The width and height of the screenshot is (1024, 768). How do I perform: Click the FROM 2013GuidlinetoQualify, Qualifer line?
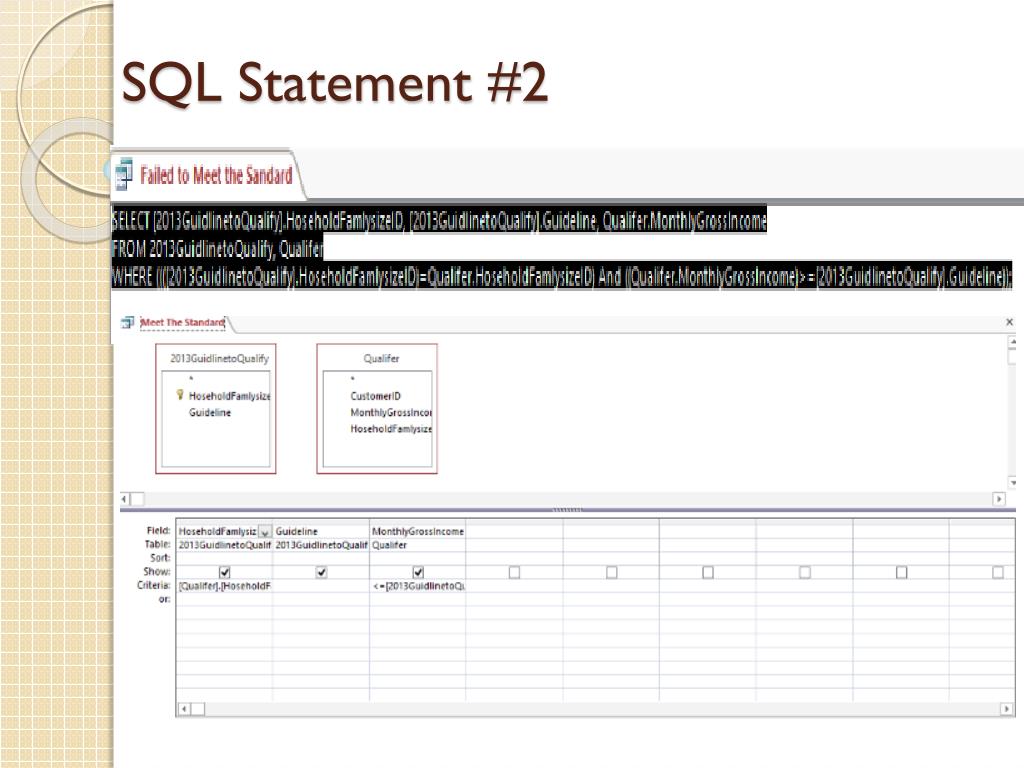coord(217,248)
